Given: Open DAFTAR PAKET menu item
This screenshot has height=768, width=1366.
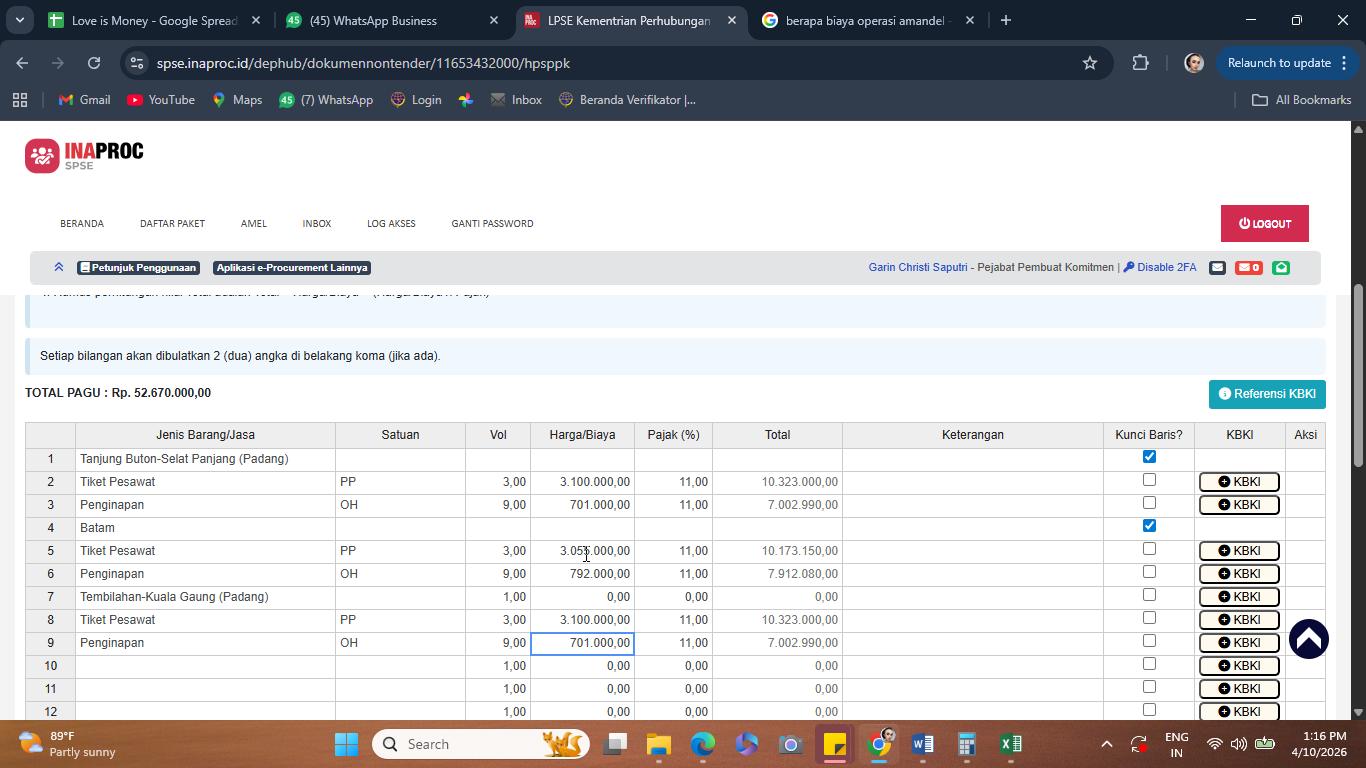Looking at the screenshot, I should tap(172, 224).
